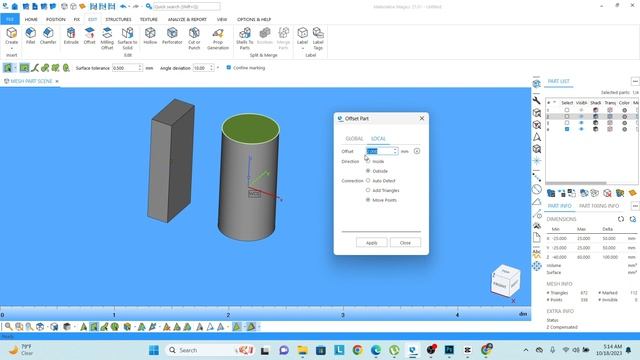Open the Position ribbon tab

tap(56, 19)
